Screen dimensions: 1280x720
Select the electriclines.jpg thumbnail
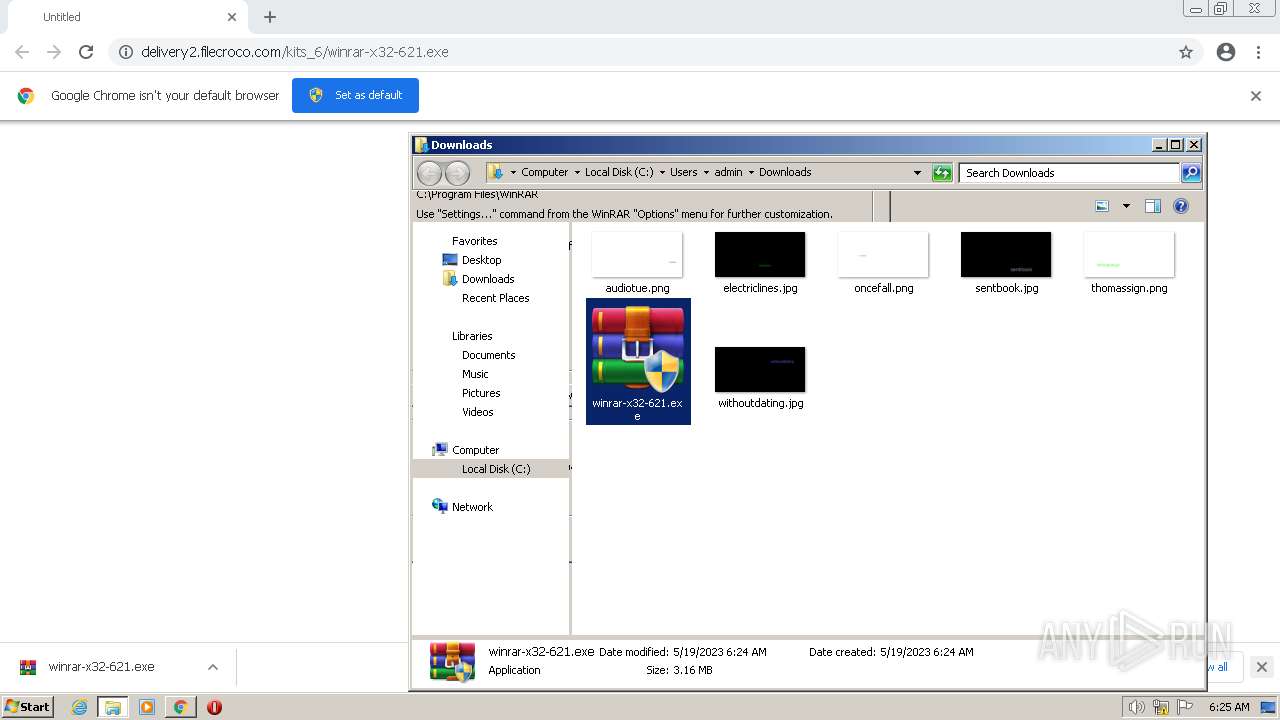pos(760,255)
